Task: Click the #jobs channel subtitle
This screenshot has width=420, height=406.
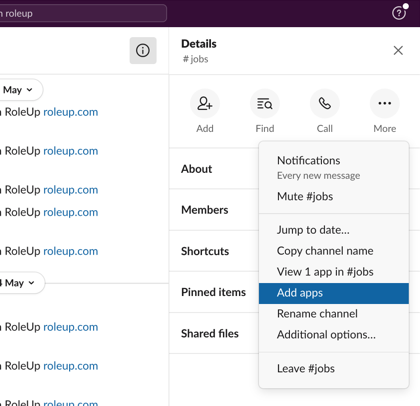Action: tap(195, 59)
